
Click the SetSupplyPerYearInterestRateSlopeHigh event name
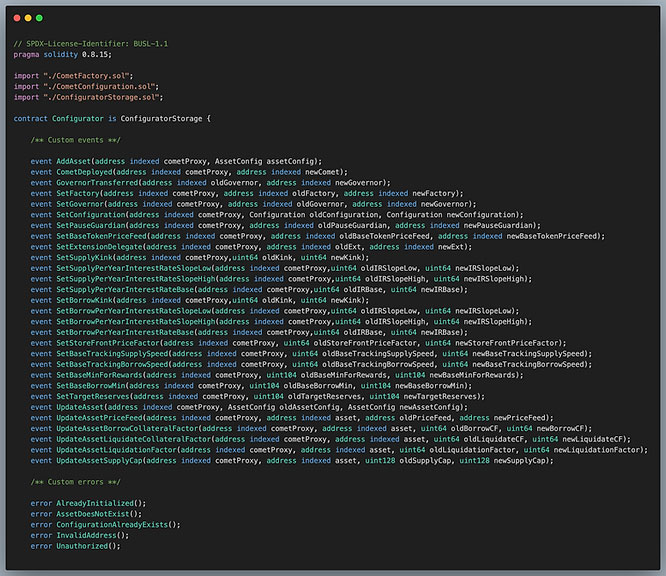tap(135, 279)
